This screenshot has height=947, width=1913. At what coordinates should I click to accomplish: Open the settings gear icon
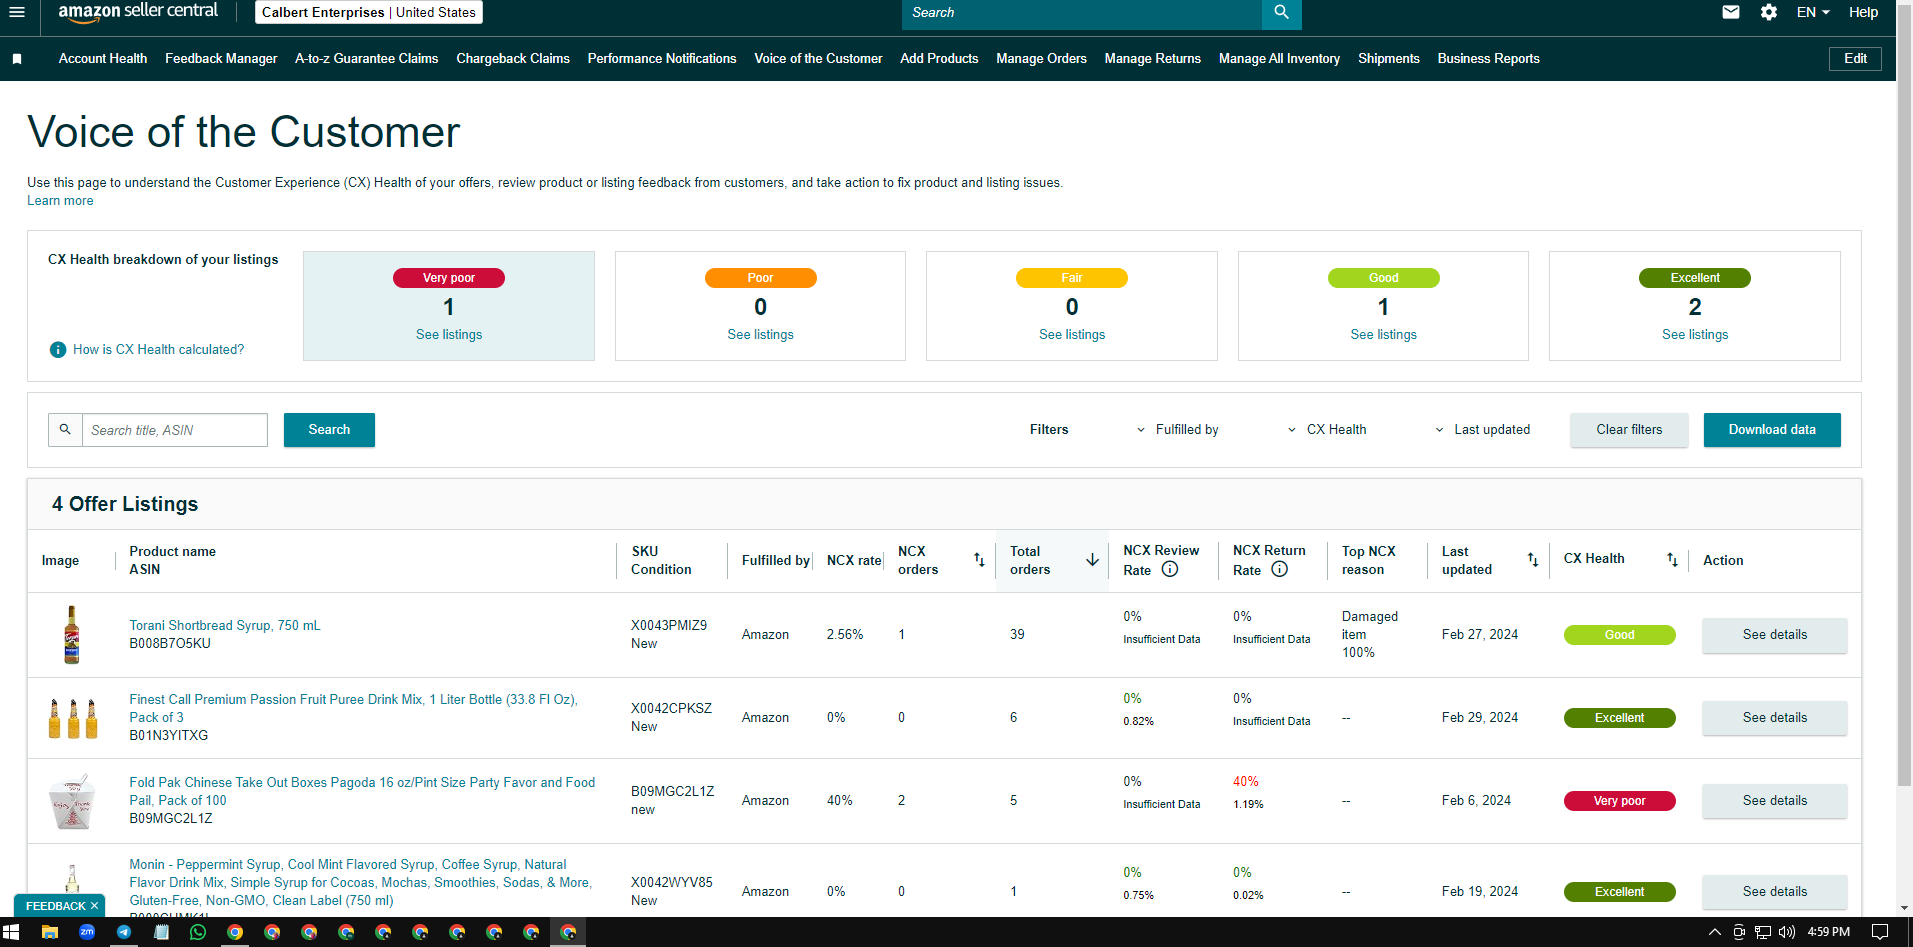(1769, 12)
